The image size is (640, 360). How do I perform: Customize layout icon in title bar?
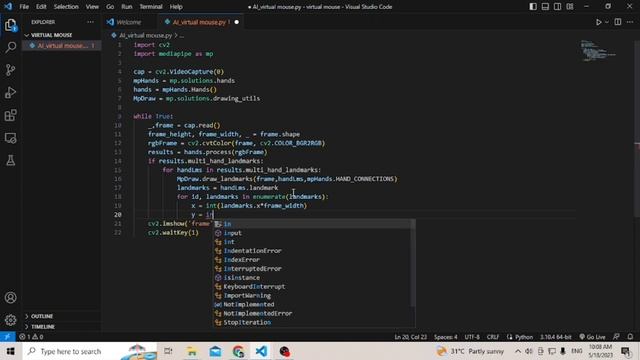tap(570, 7)
